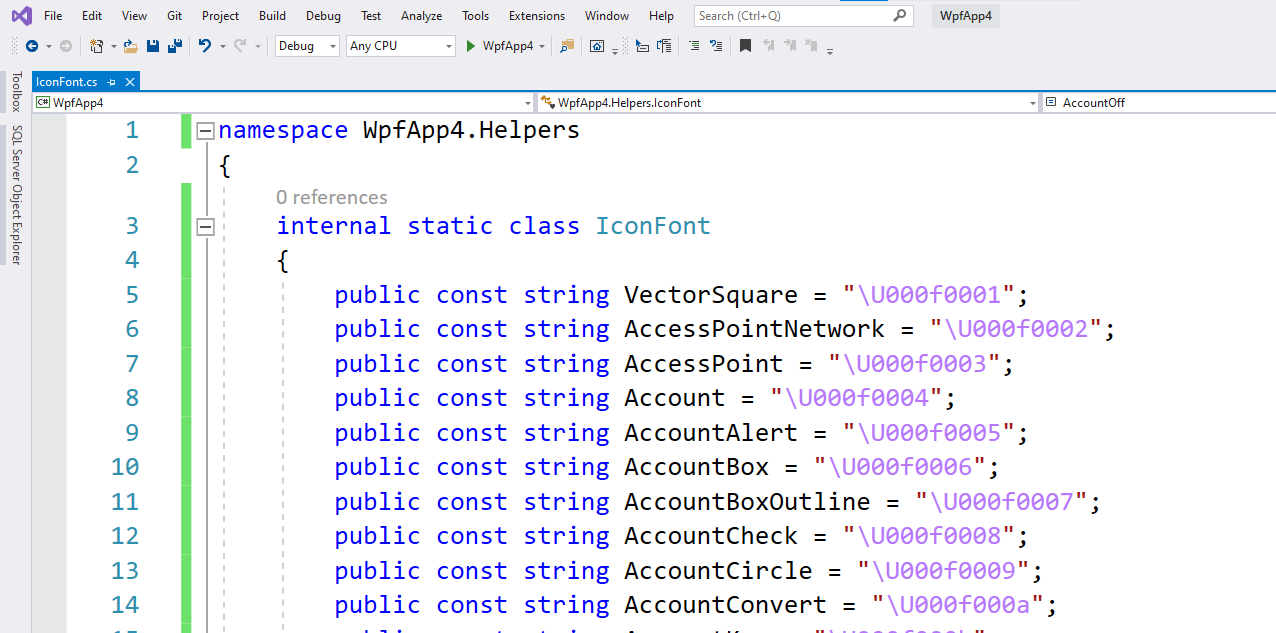Viewport: 1276px width, 633px height.
Task: Click the decrease indent icon
Action: 642,46
